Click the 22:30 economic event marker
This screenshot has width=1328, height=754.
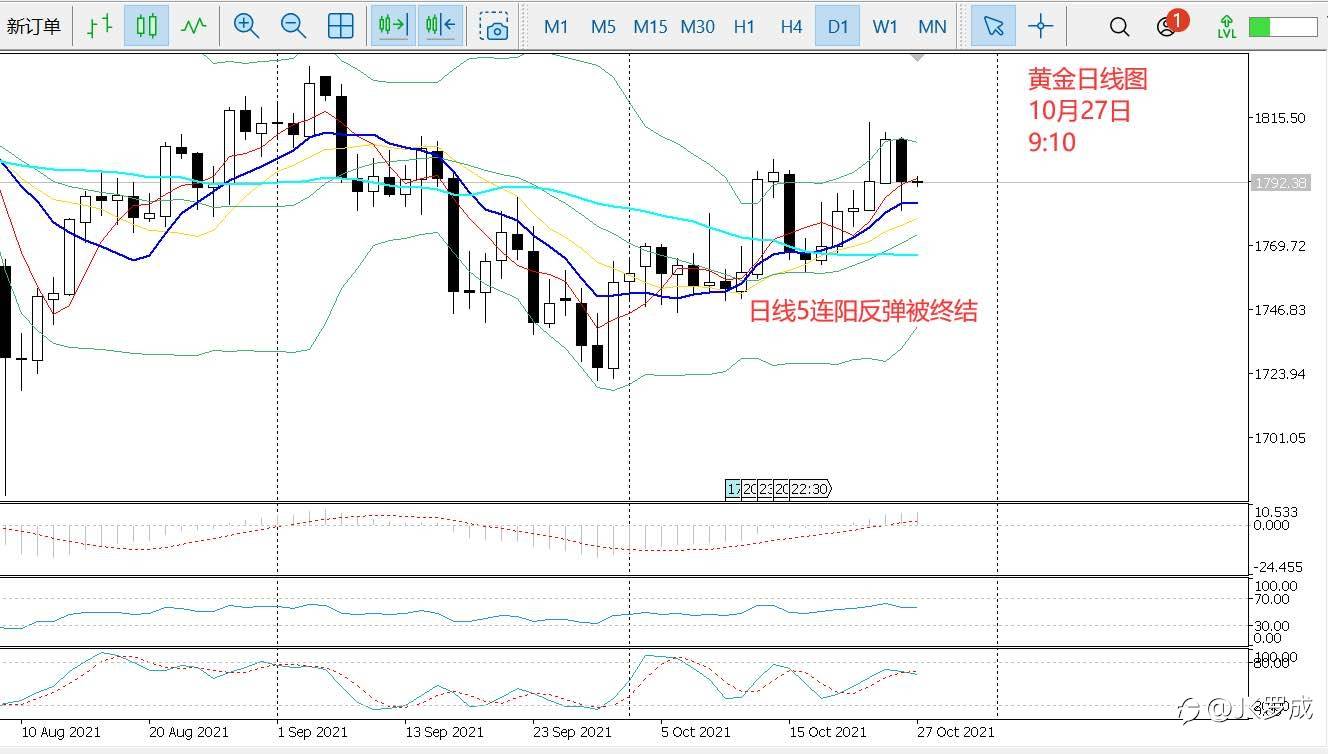coord(811,489)
